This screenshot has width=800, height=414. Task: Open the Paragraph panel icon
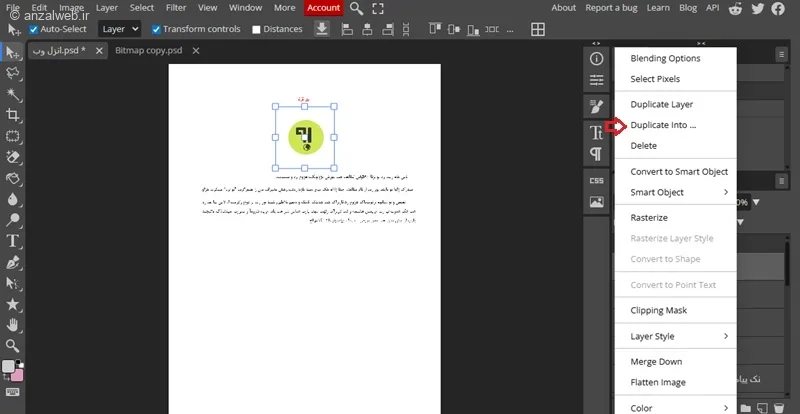[x=596, y=154]
